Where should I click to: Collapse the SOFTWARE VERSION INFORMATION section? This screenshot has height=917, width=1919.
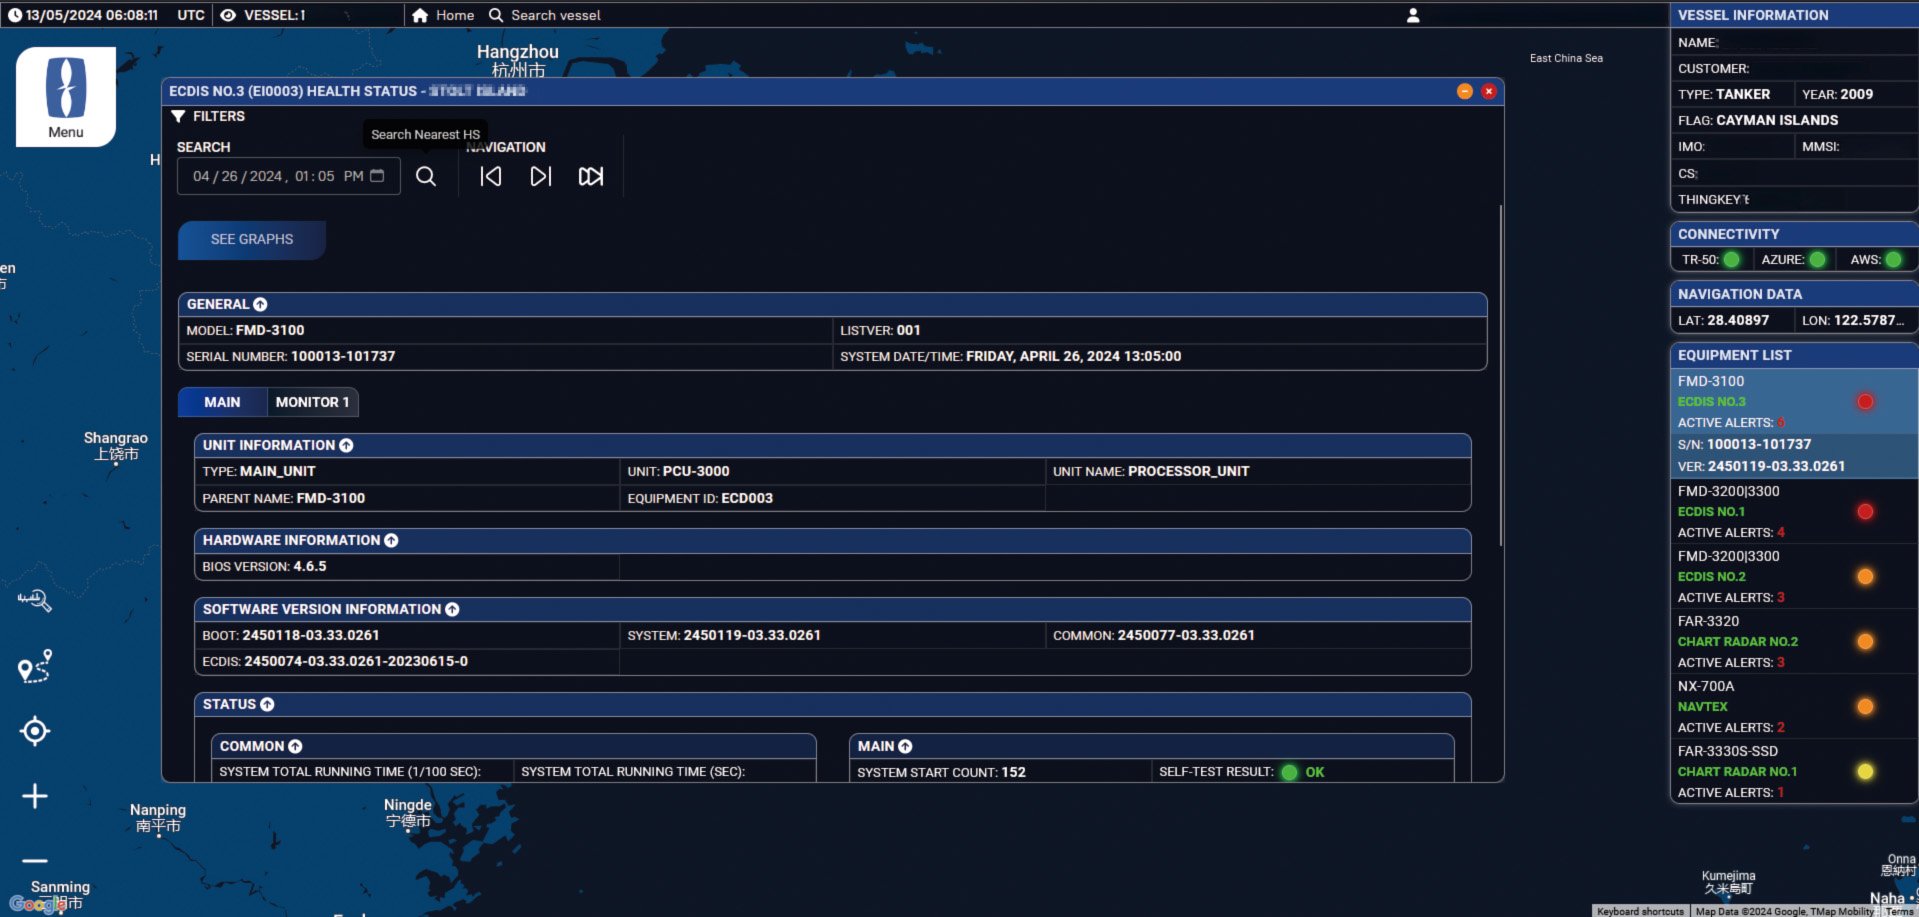pyautogui.click(x=452, y=610)
